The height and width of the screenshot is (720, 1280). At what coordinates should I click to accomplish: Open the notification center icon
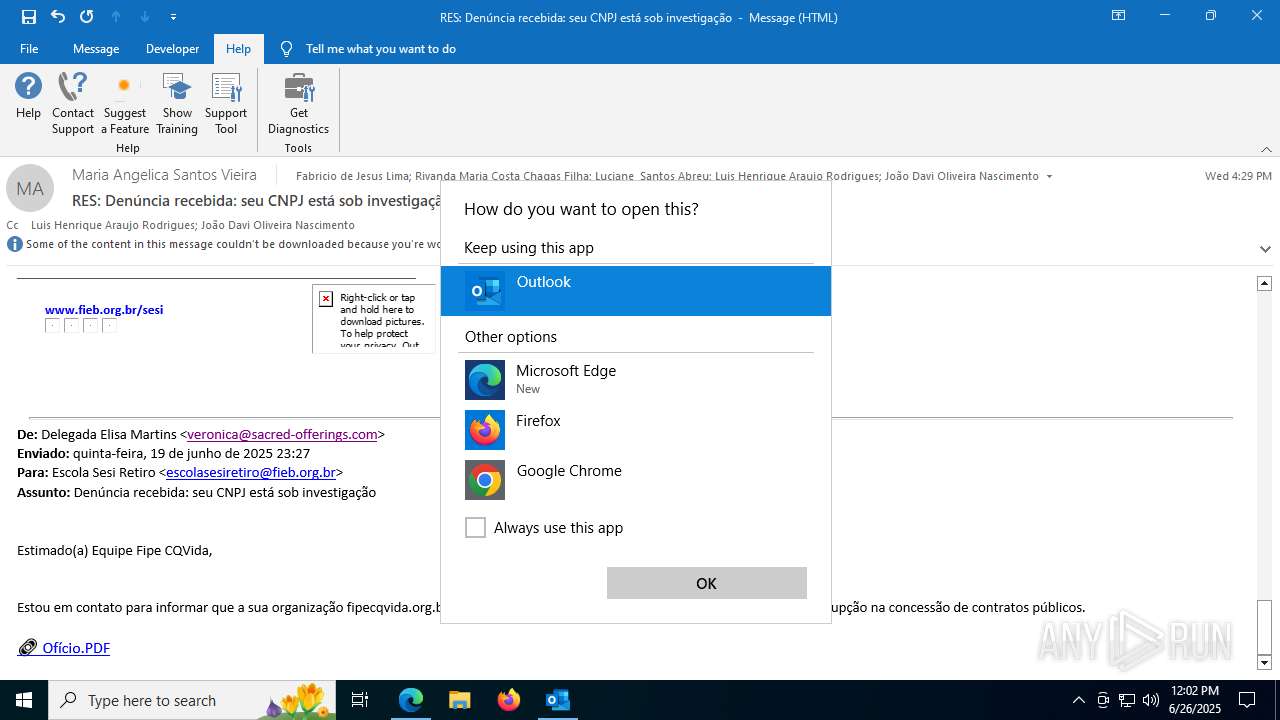(x=1247, y=700)
